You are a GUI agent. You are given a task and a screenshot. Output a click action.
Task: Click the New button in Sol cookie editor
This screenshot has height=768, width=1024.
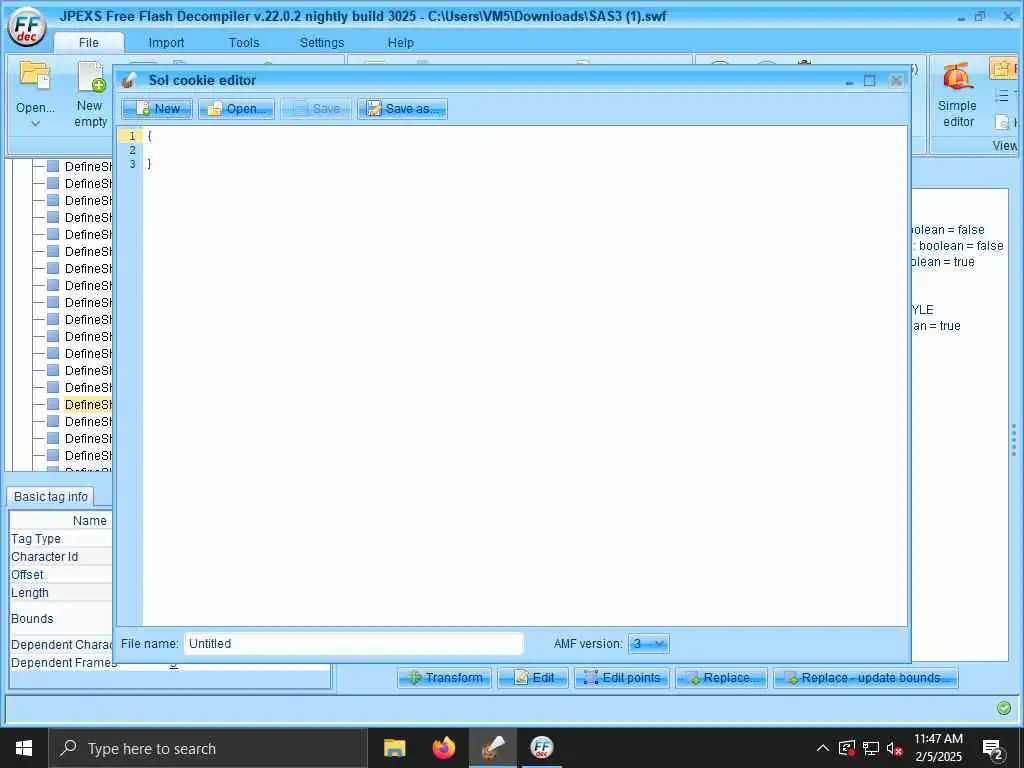coord(157,109)
